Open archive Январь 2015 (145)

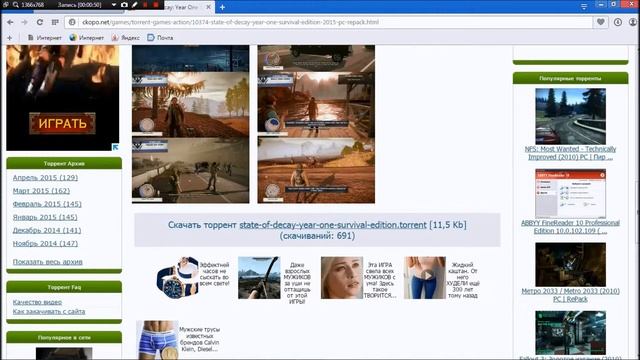[45, 217]
